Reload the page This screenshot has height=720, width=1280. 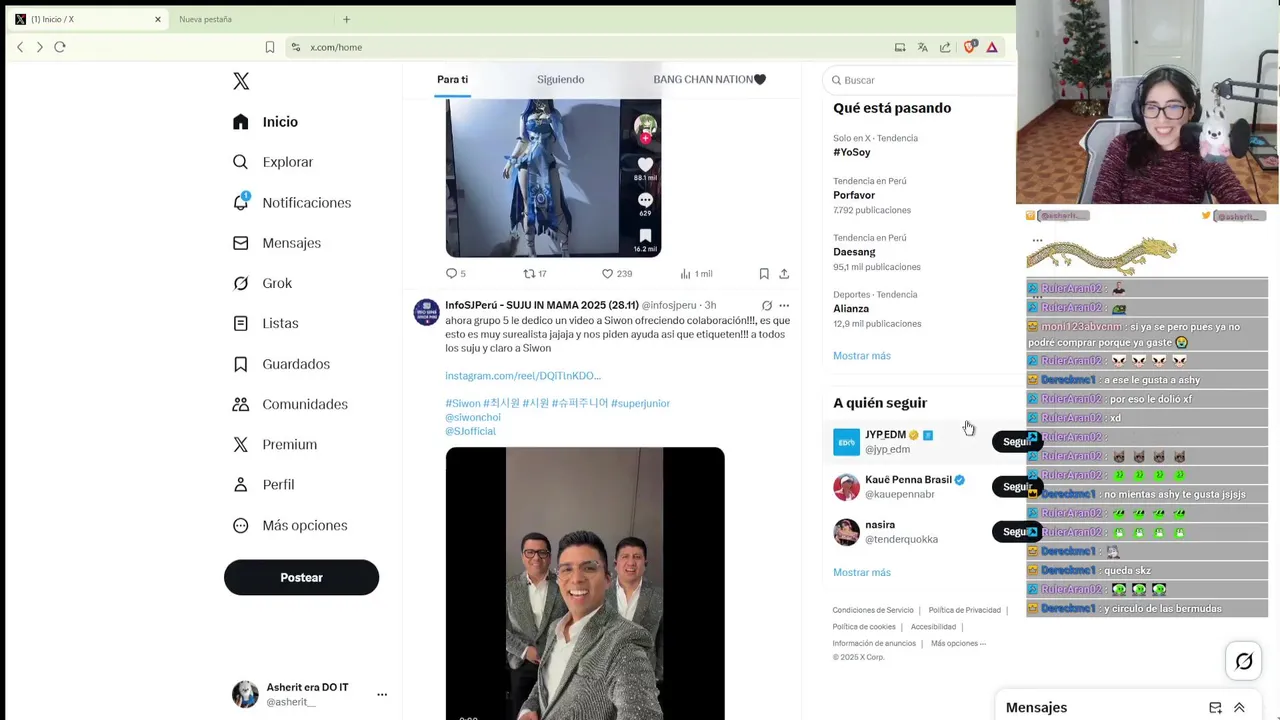[60, 47]
